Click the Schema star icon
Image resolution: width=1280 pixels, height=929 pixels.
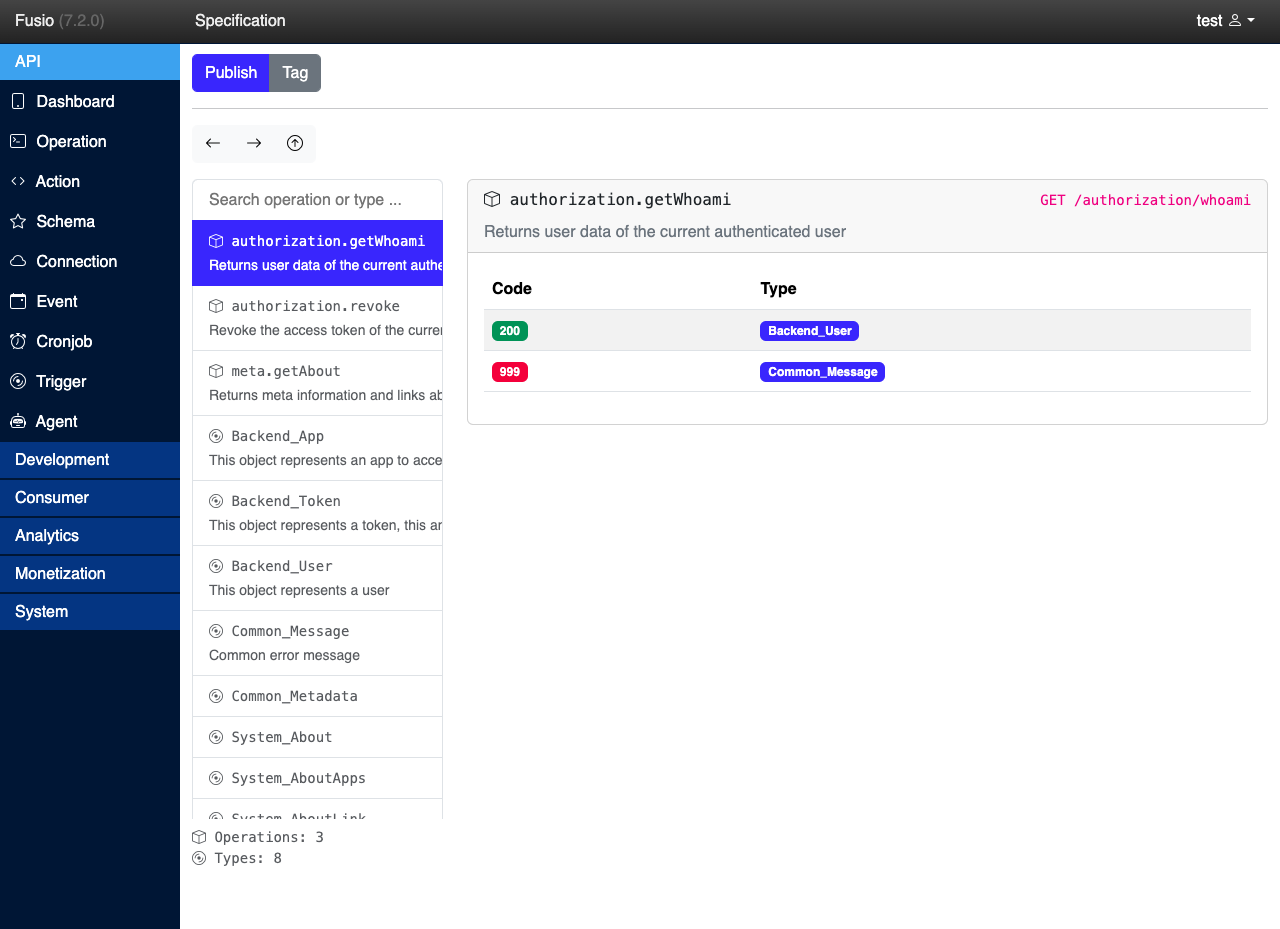[x=18, y=221]
